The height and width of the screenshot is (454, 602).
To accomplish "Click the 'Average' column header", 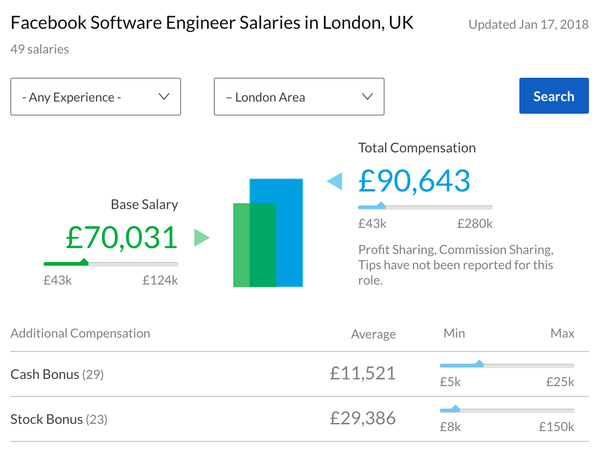I will pyautogui.click(x=373, y=334).
